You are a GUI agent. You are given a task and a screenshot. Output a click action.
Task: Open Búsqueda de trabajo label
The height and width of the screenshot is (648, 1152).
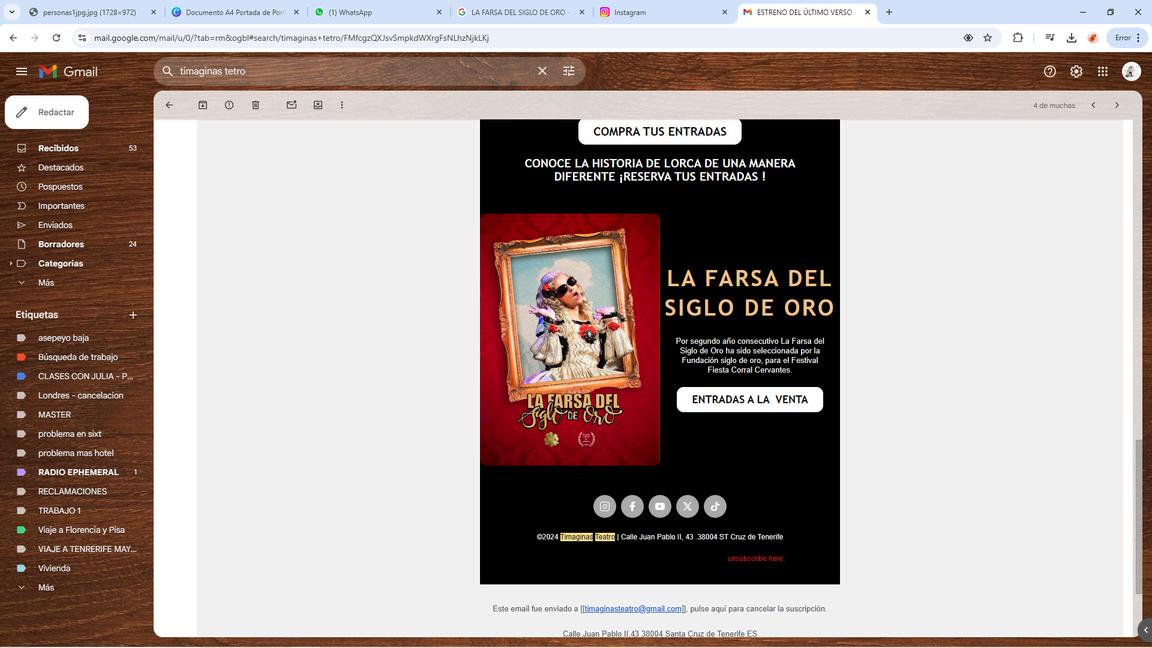pos(76,357)
